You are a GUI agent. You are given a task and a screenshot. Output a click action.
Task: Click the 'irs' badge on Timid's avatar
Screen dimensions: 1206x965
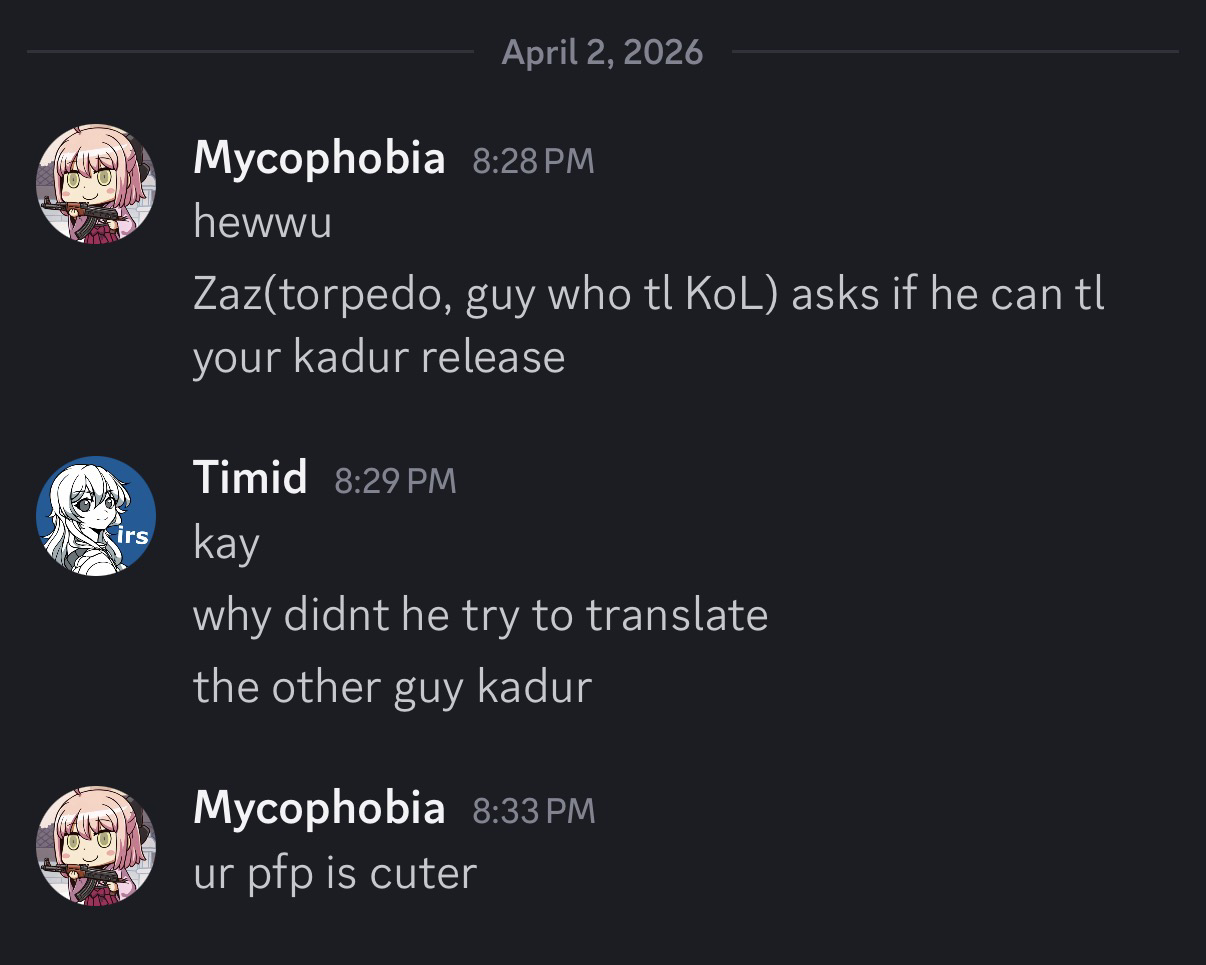tap(133, 535)
